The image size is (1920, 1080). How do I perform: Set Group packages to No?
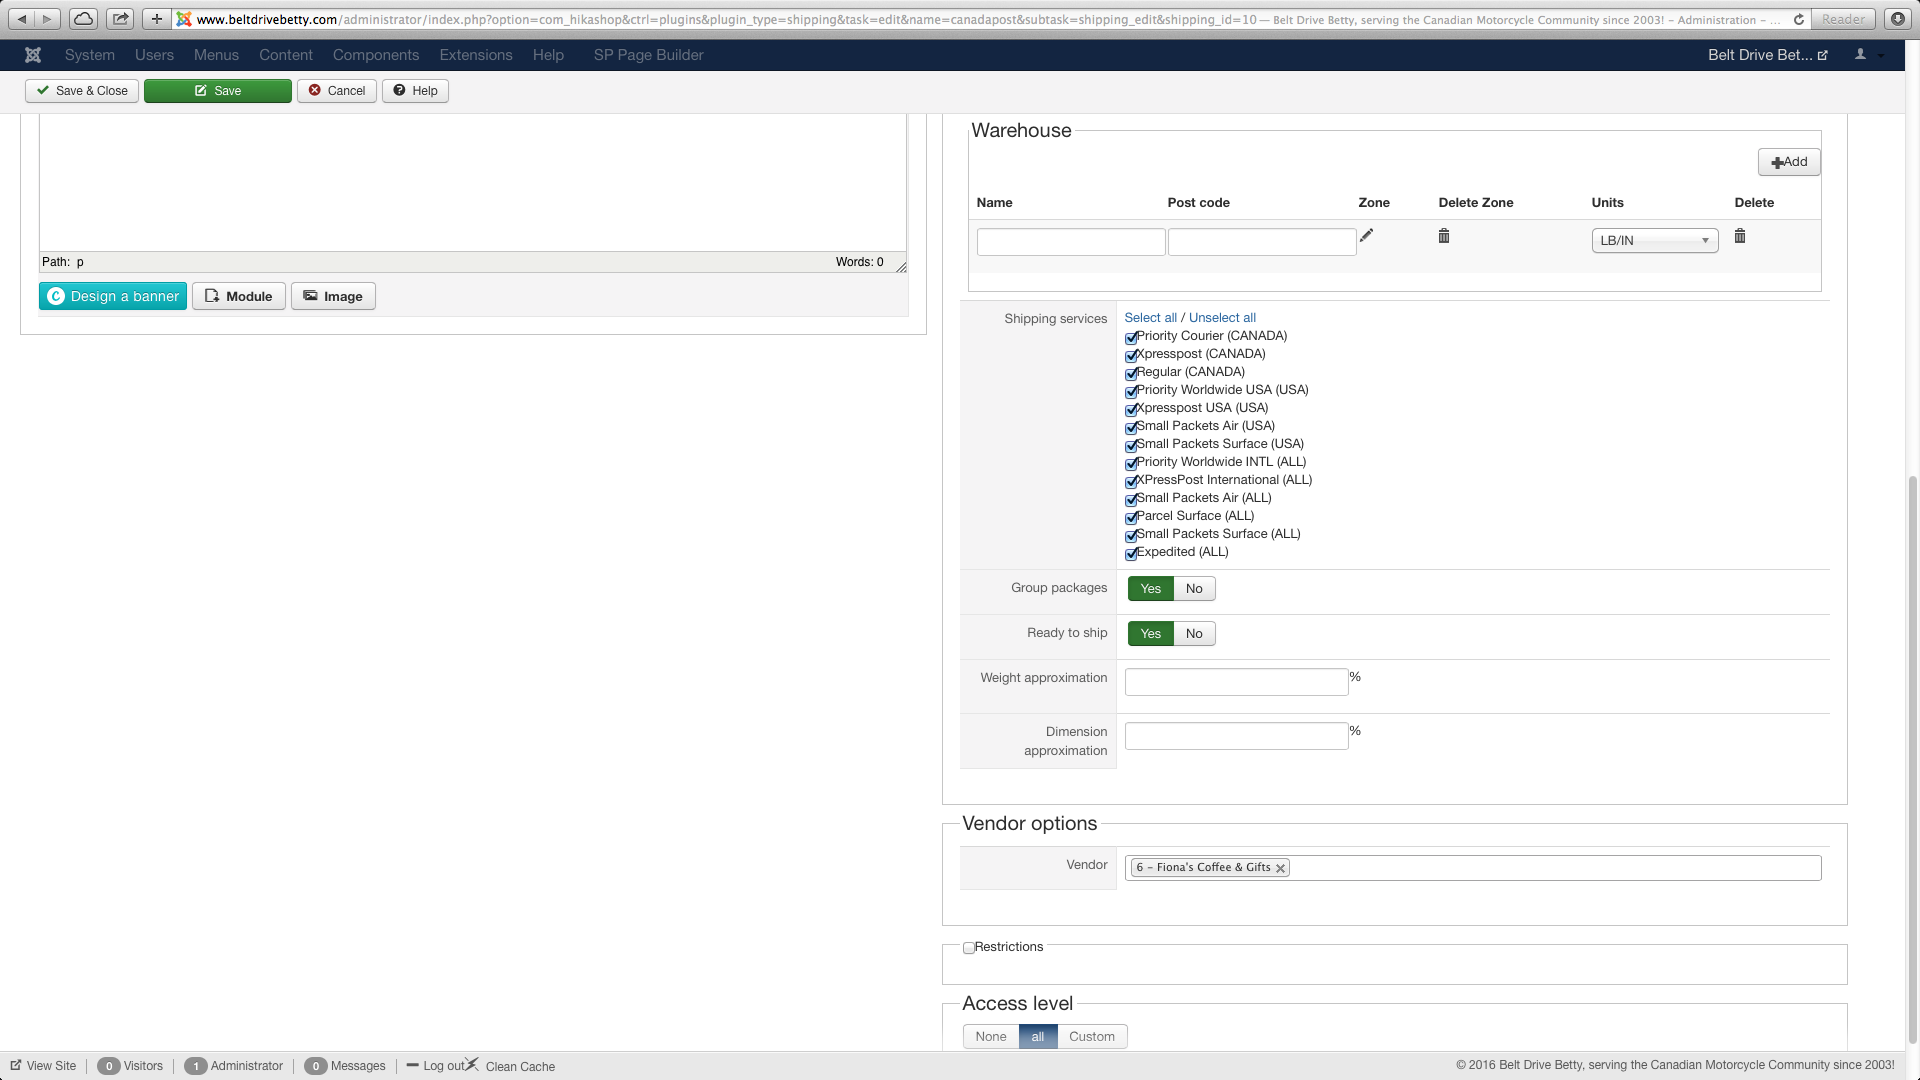click(1193, 589)
